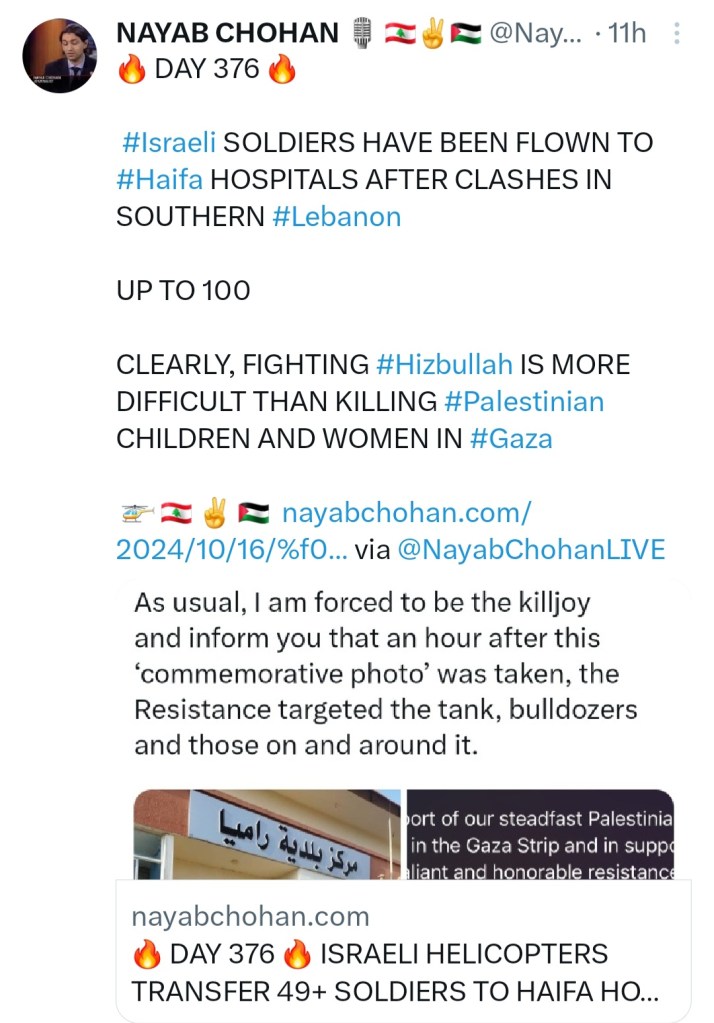Viewport: 714px width, 1023px height.
Task: Tap the #Gaza hashtag
Action: pyautogui.click(x=509, y=438)
